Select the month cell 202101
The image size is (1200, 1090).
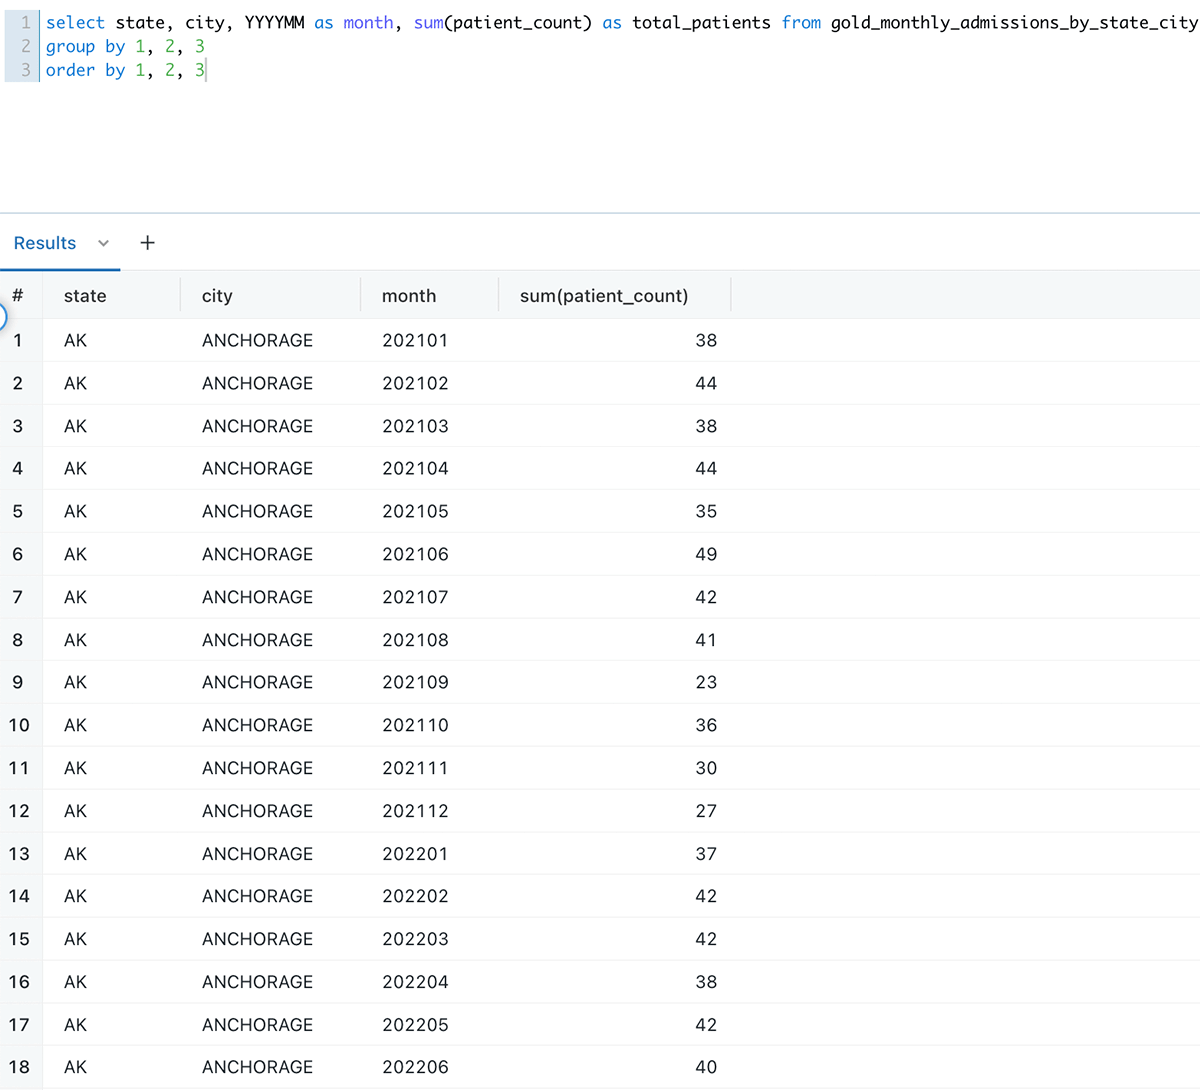click(x=415, y=340)
